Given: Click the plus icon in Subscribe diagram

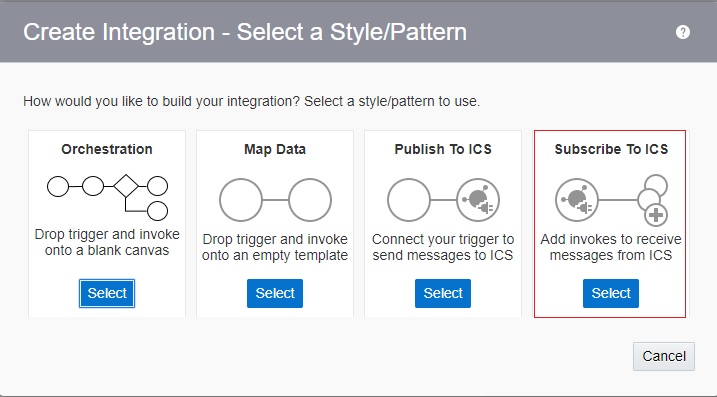Looking at the screenshot, I should [x=656, y=215].
